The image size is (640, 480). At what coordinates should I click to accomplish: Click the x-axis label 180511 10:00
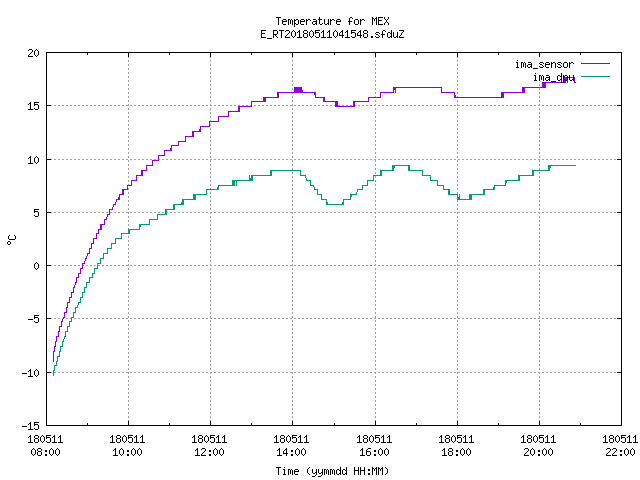(127, 445)
